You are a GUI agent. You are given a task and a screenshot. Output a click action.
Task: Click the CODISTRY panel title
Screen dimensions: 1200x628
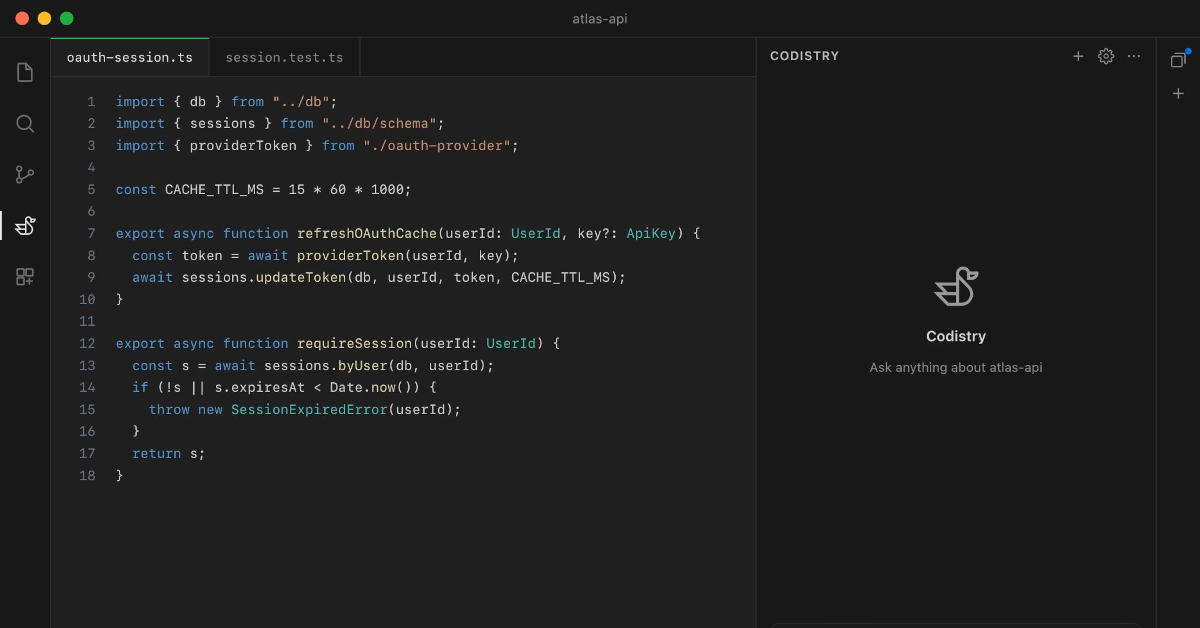click(x=804, y=56)
